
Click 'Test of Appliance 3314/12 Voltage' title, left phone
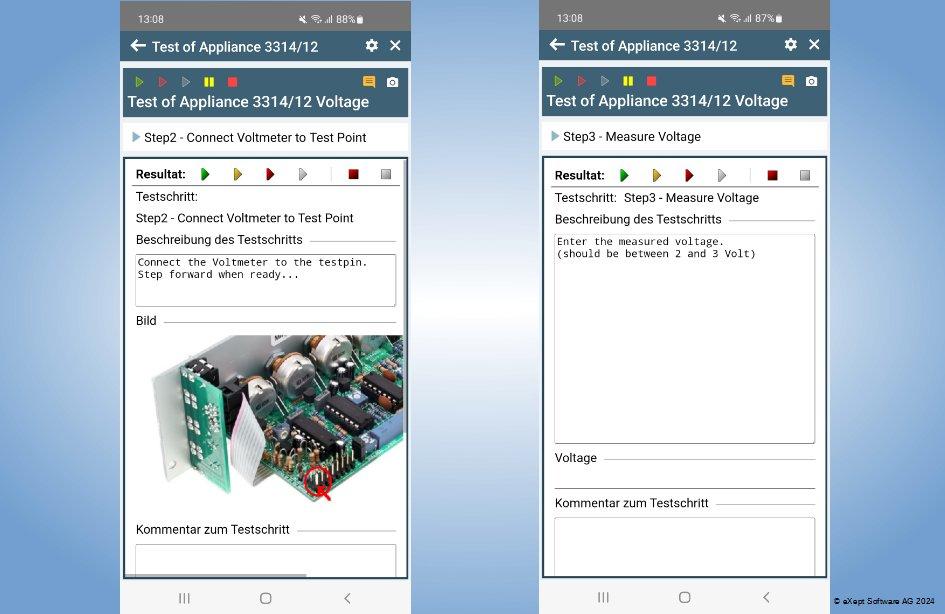tap(248, 102)
